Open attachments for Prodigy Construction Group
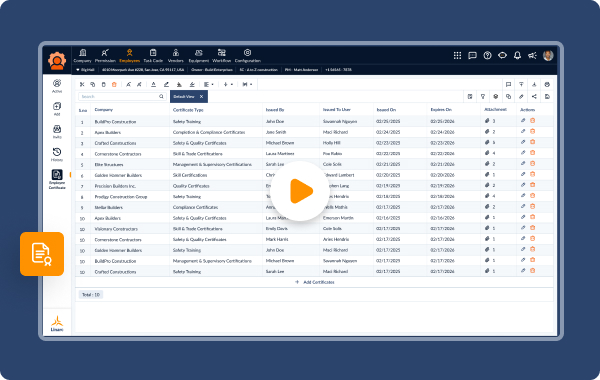The height and width of the screenshot is (380, 600). click(x=490, y=196)
